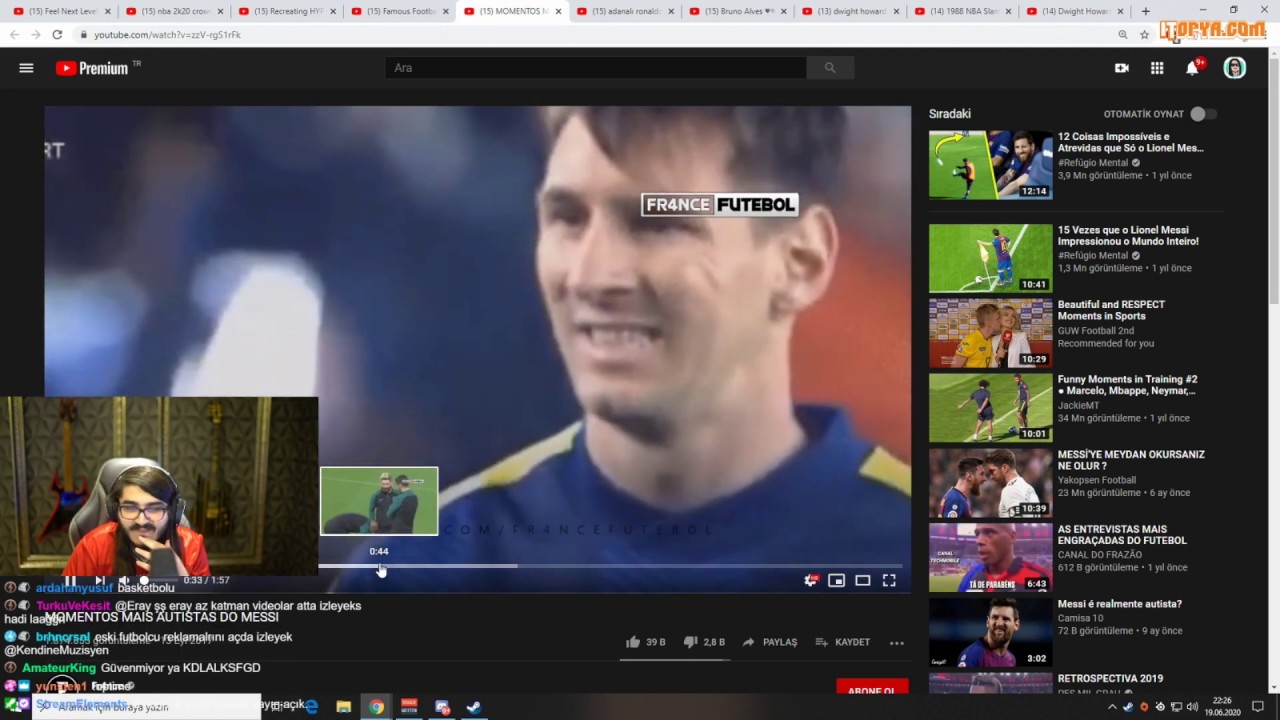The image size is (1280, 720).
Task: Open the Voicemeeter taskbar icon
Action: click(x=409, y=707)
